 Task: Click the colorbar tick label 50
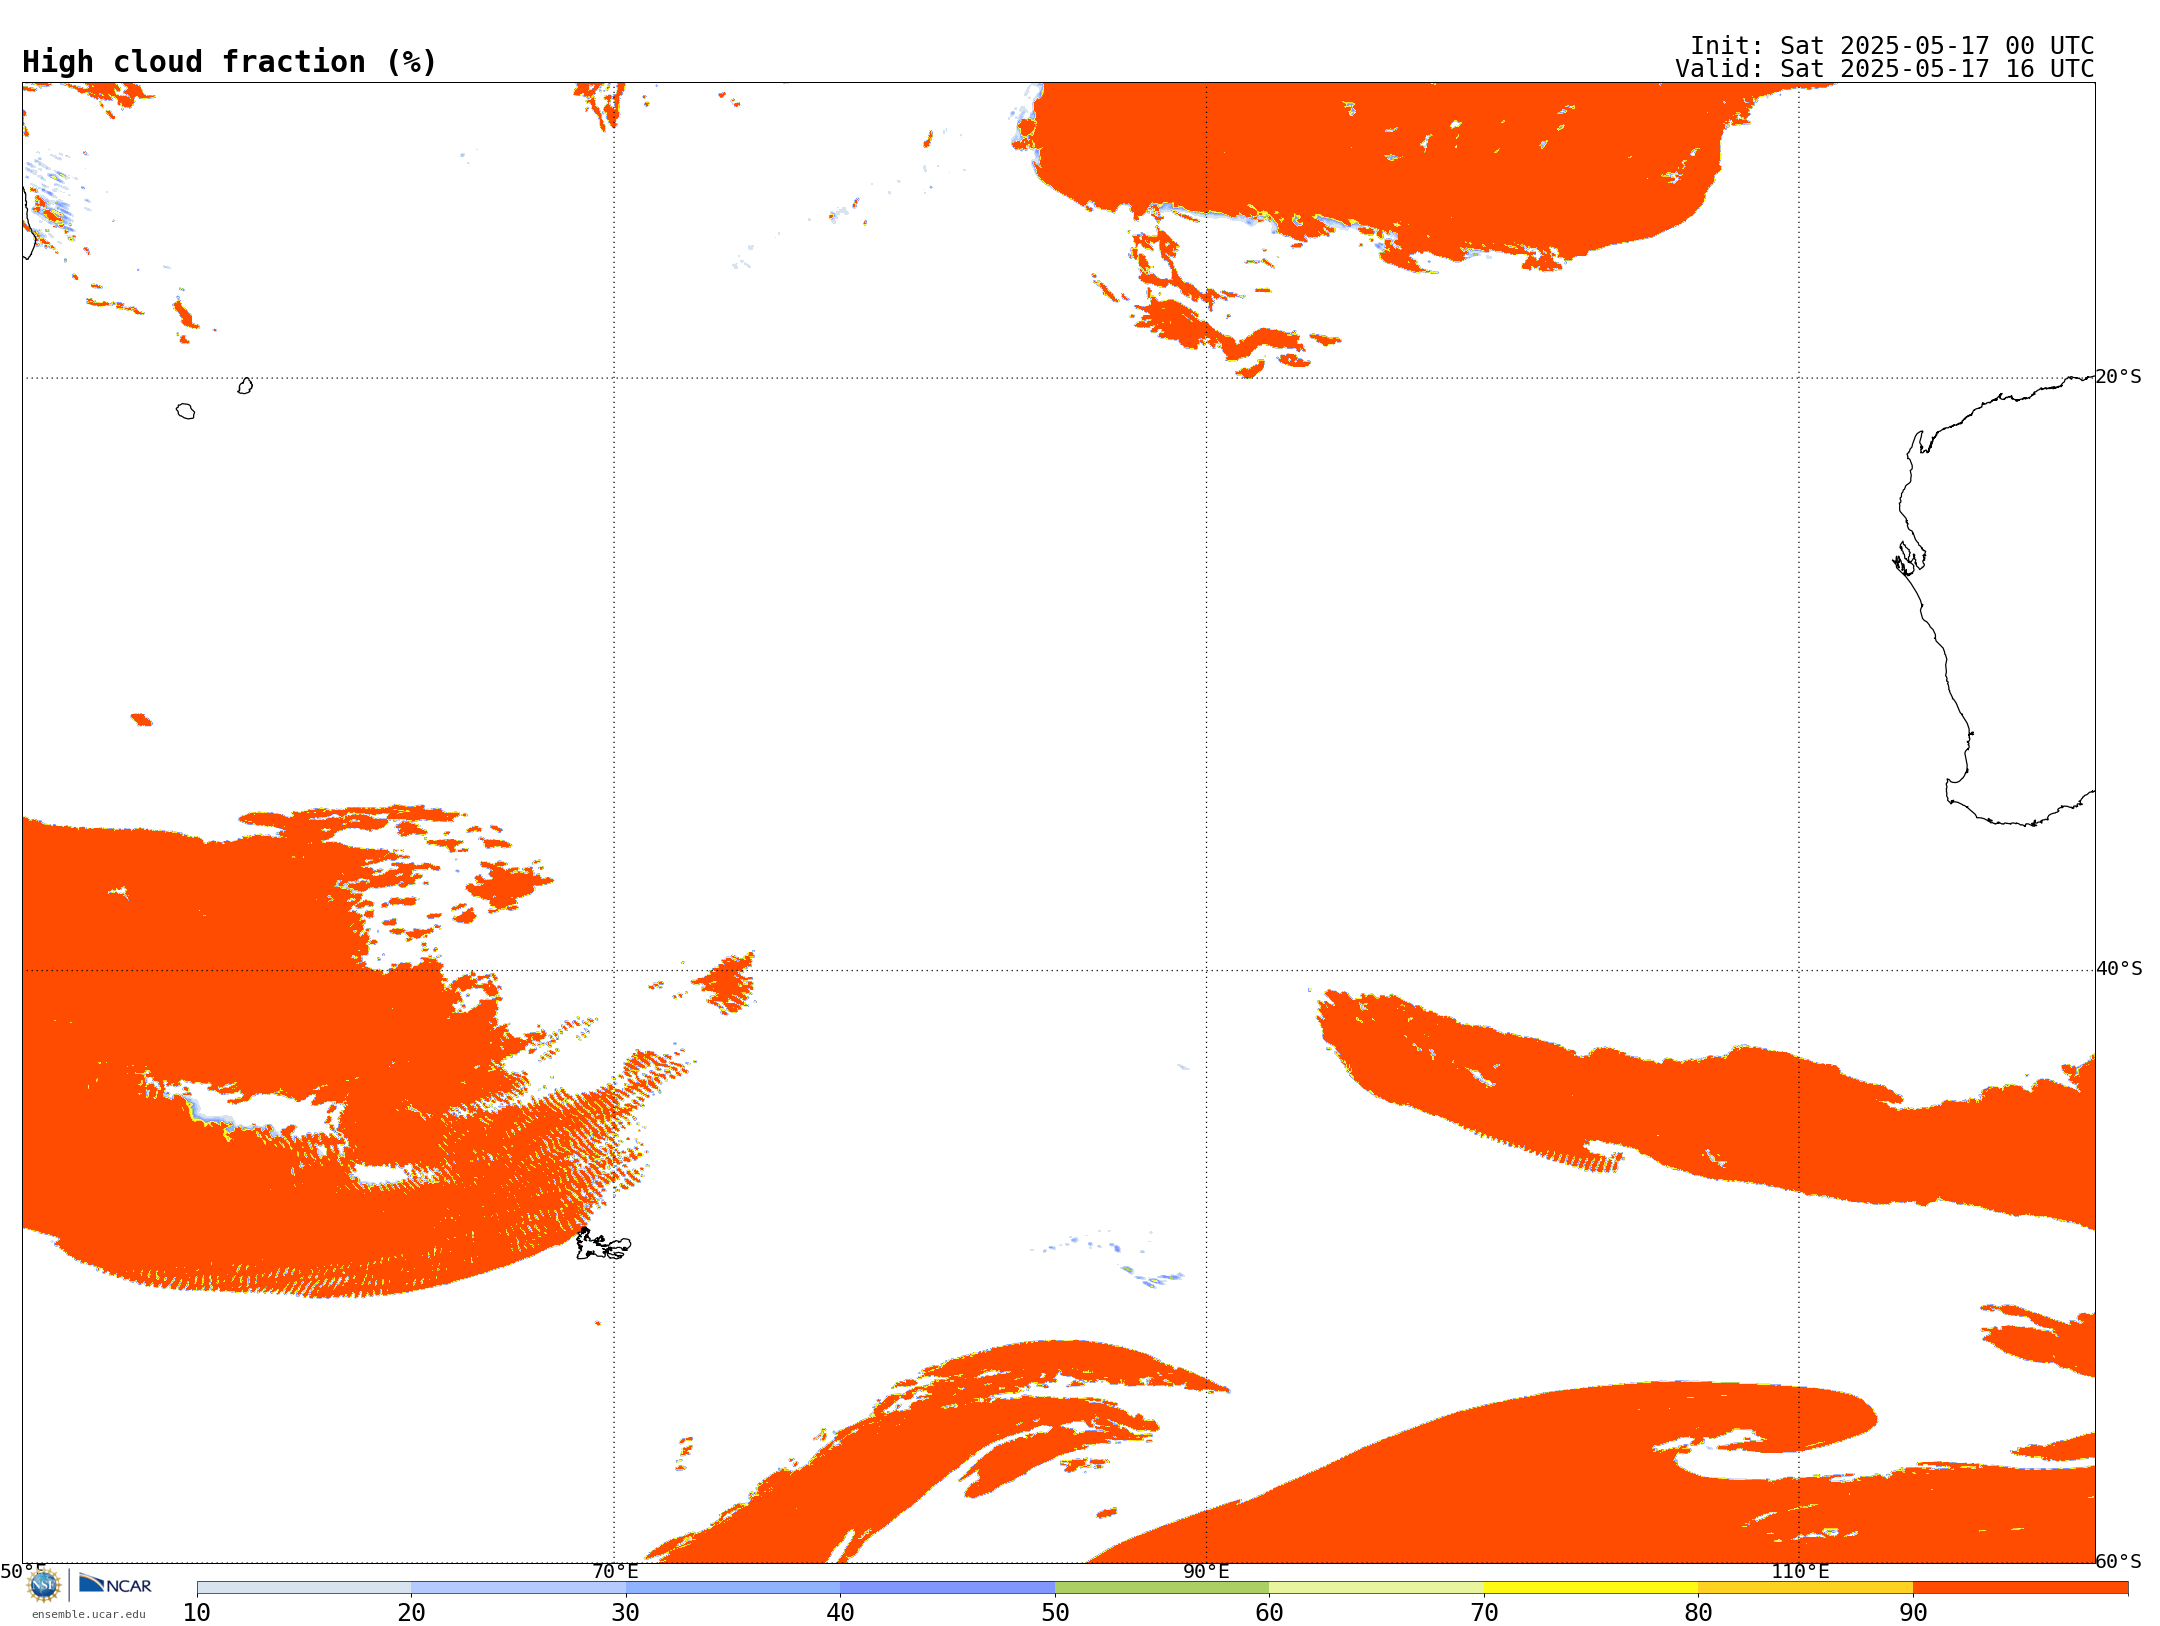coord(1055,1613)
